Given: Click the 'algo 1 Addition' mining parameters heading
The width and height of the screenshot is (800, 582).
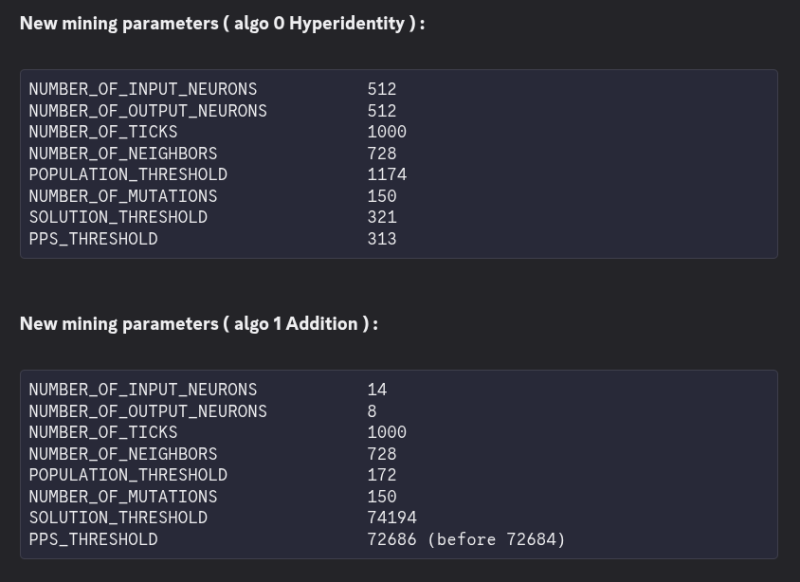Looking at the screenshot, I should (x=199, y=324).
